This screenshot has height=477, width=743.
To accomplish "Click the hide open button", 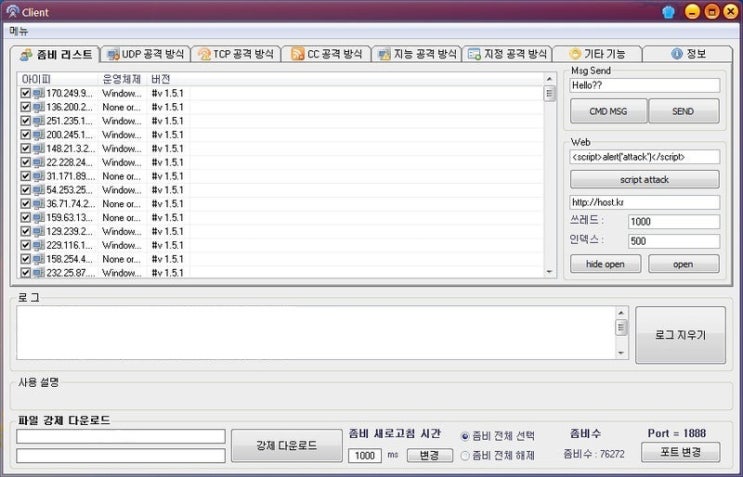I will click(x=605, y=264).
